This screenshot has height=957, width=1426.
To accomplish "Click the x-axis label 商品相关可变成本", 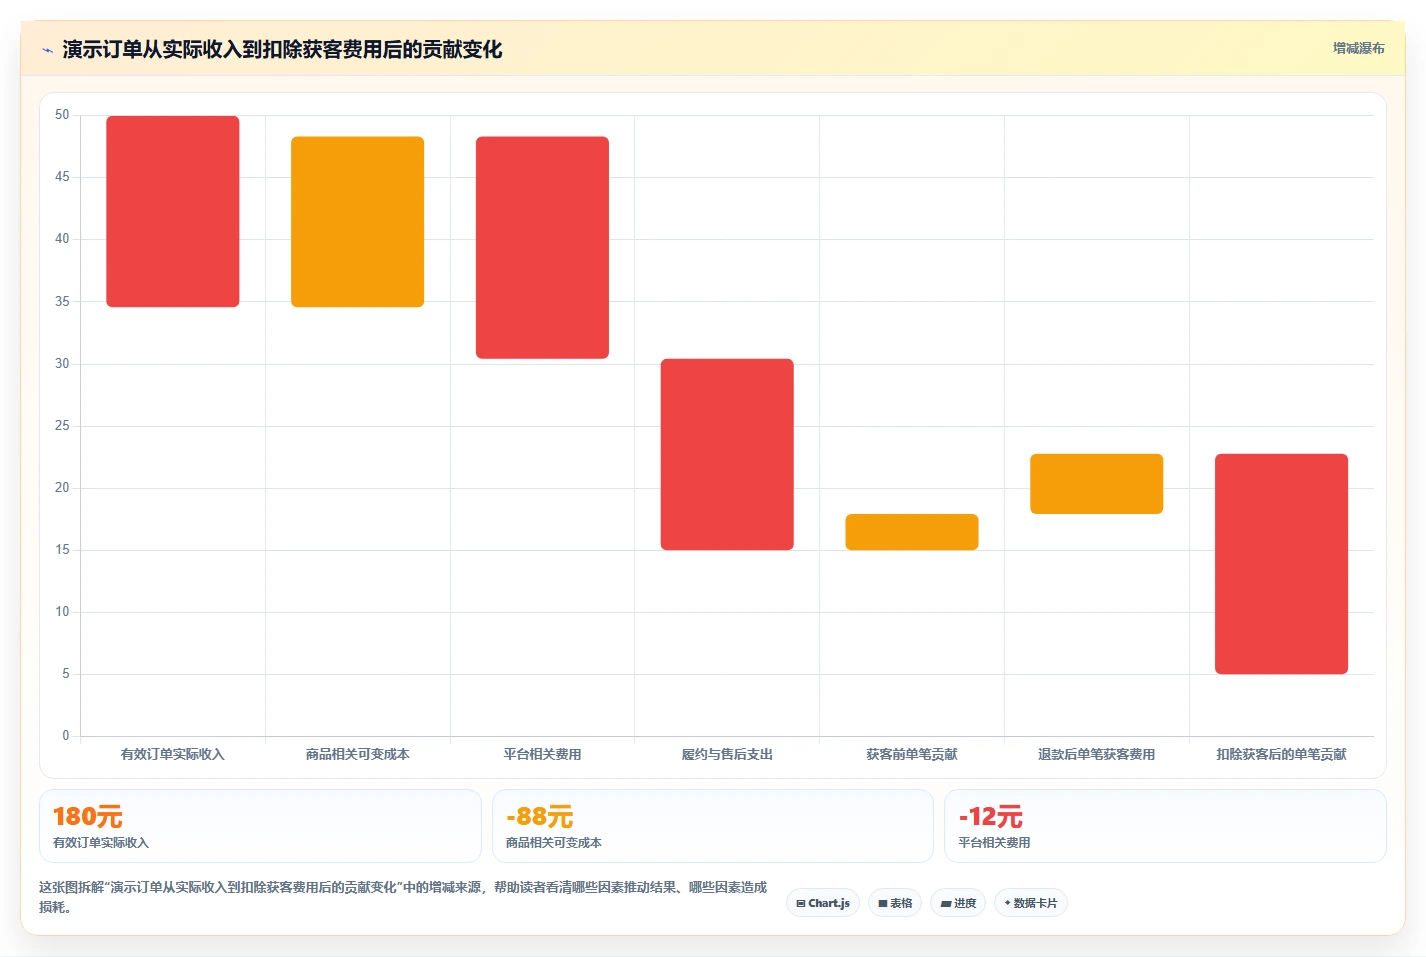I will pyautogui.click(x=357, y=754).
